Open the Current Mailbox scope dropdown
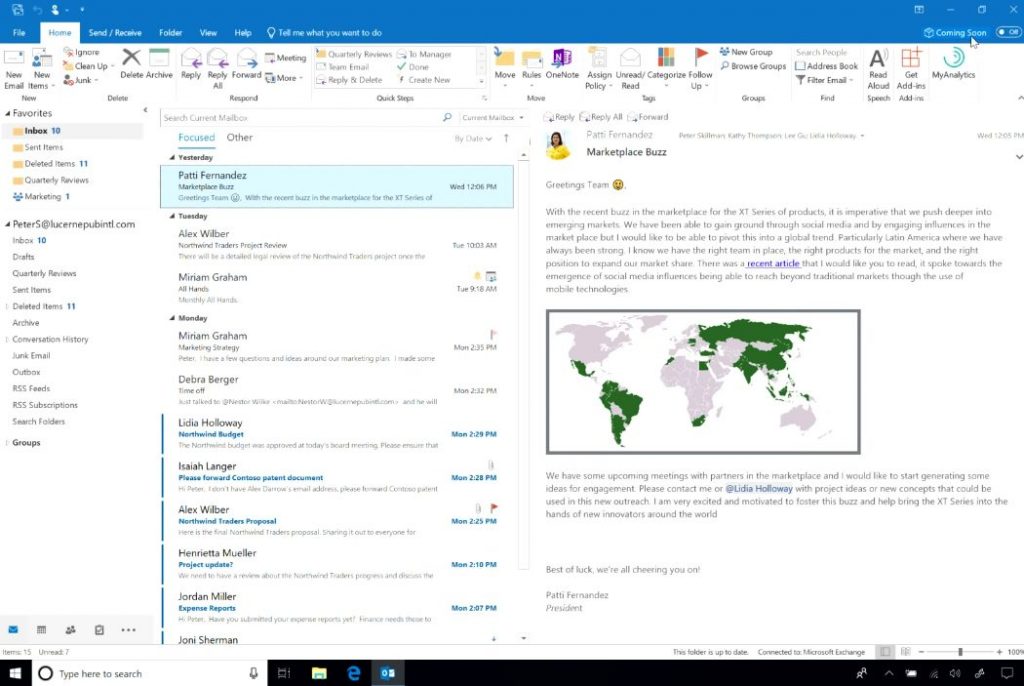 (492, 118)
